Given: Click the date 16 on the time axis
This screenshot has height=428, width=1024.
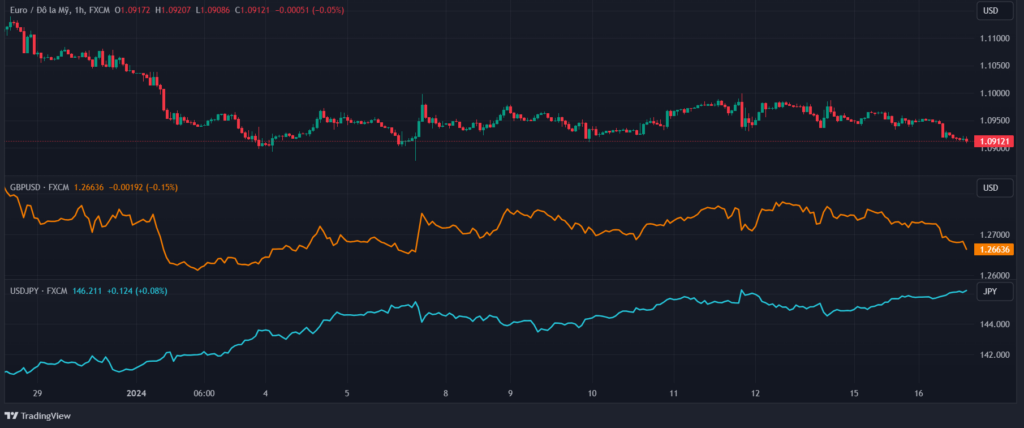Looking at the screenshot, I should [x=920, y=393].
